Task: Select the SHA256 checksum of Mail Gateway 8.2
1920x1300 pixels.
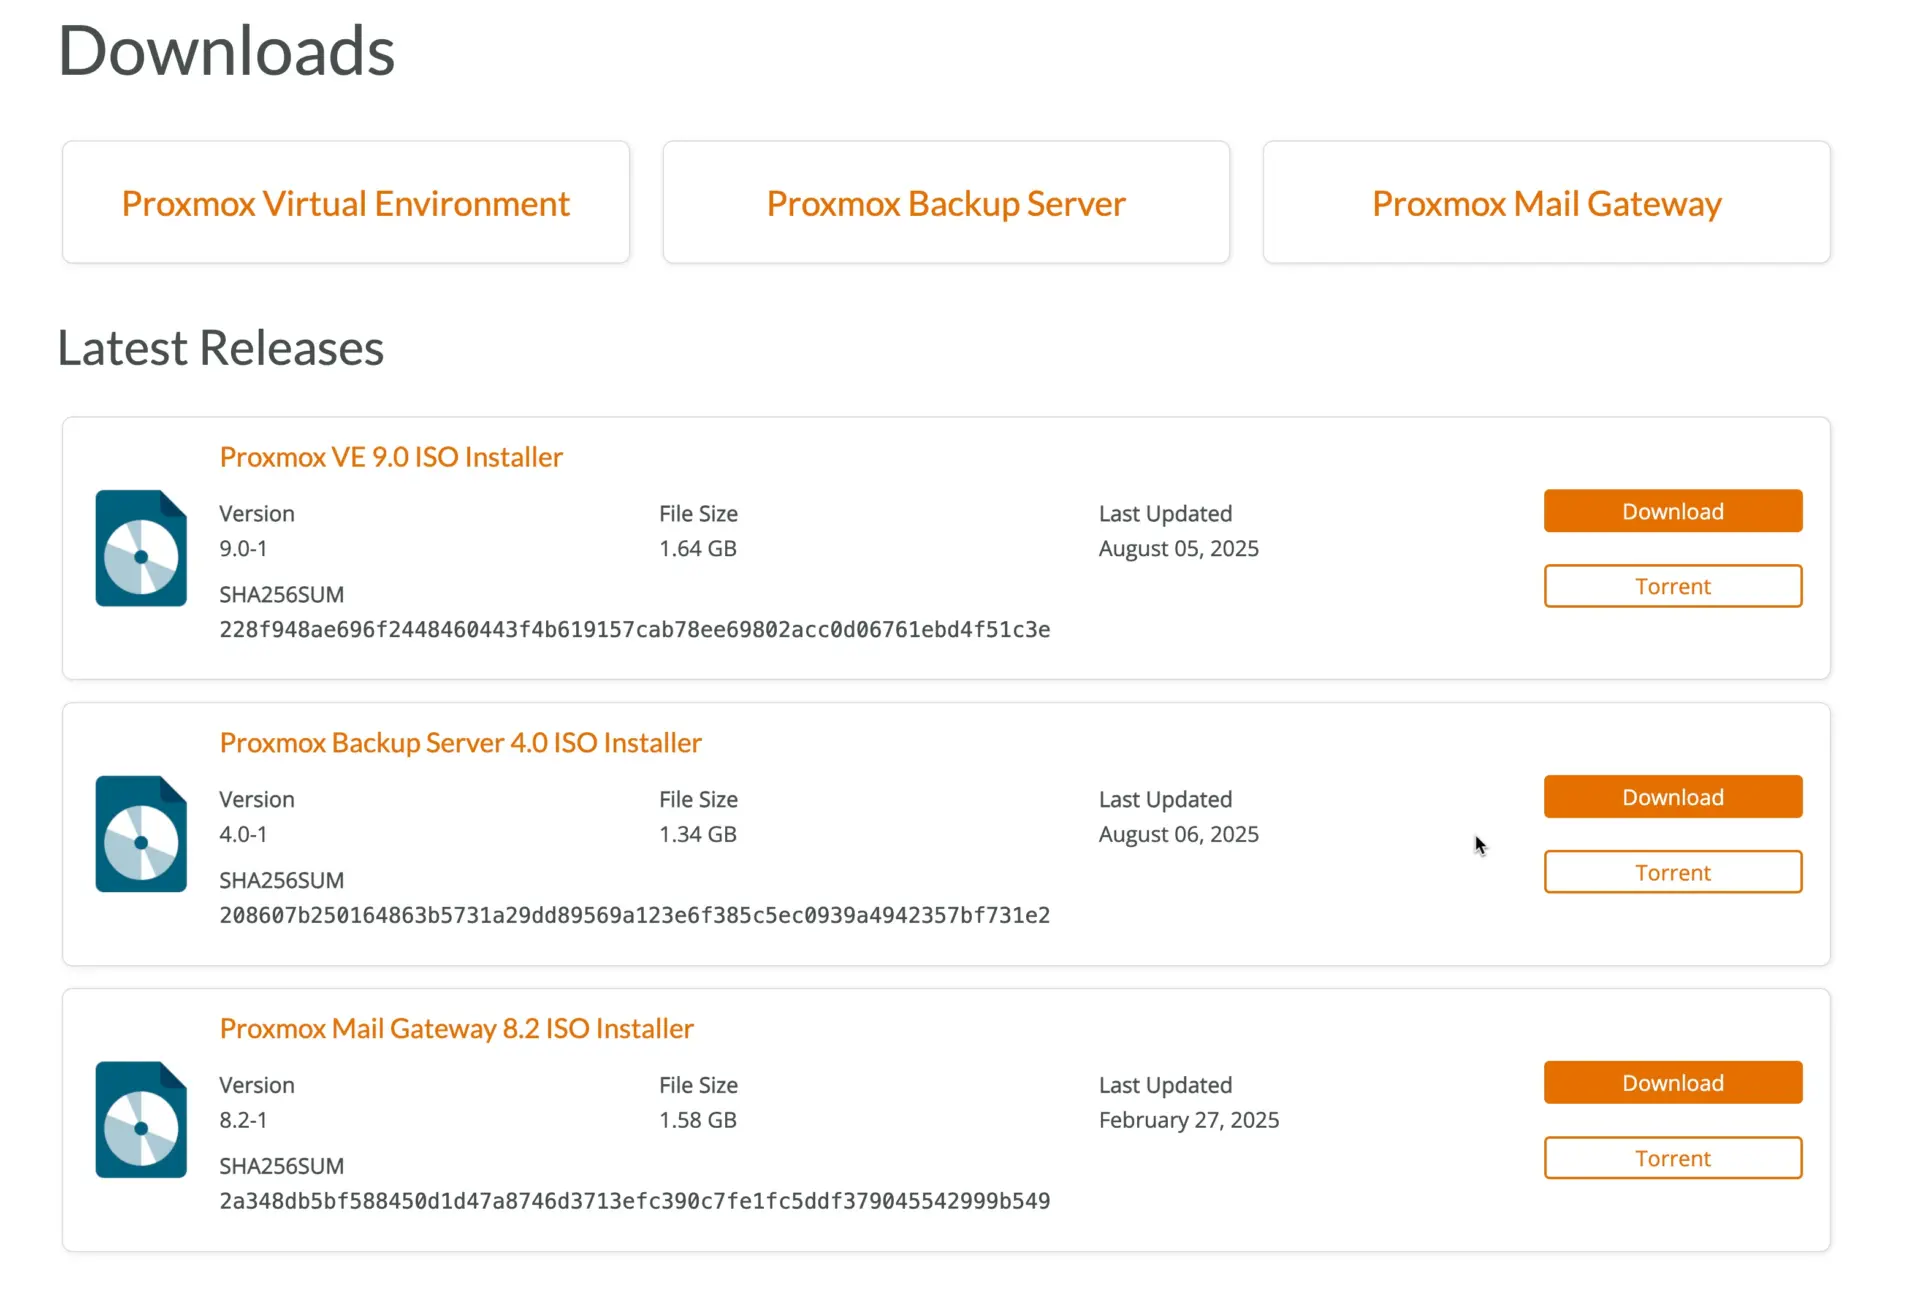Action: [x=634, y=1200]
